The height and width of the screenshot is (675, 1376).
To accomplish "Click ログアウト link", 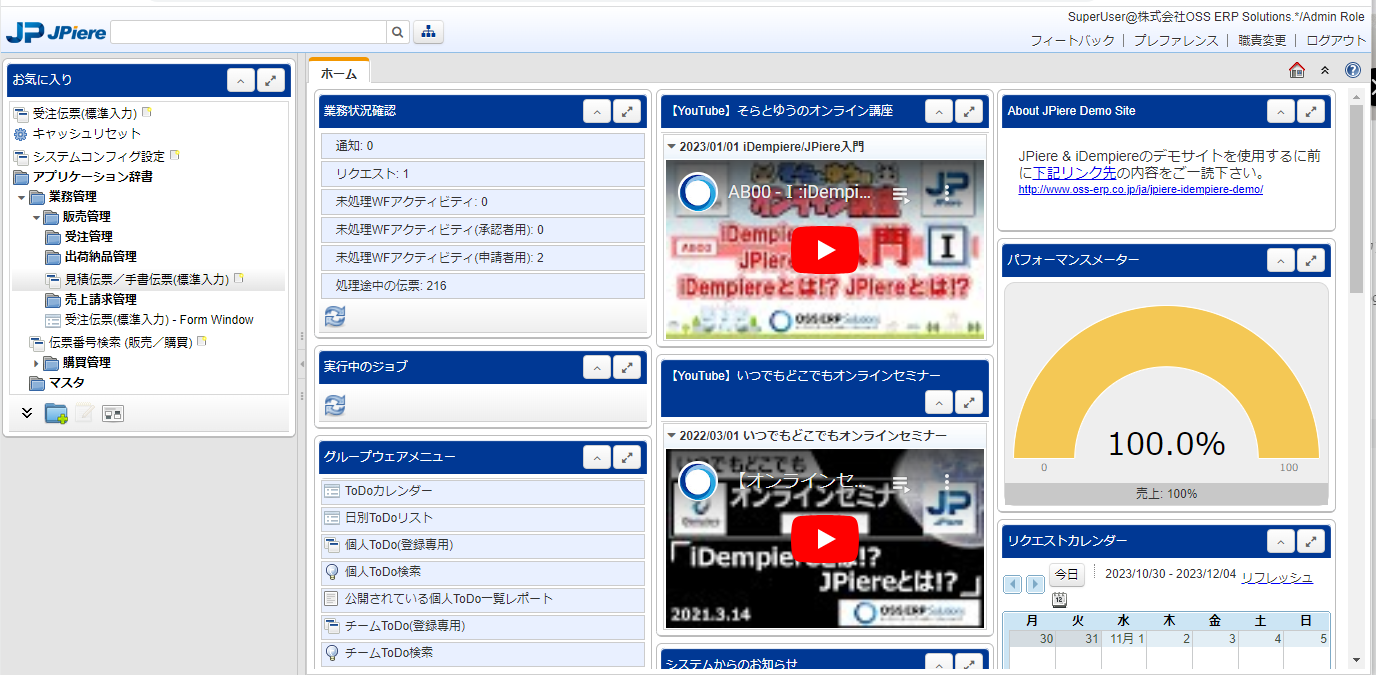I will [1336, 41].
